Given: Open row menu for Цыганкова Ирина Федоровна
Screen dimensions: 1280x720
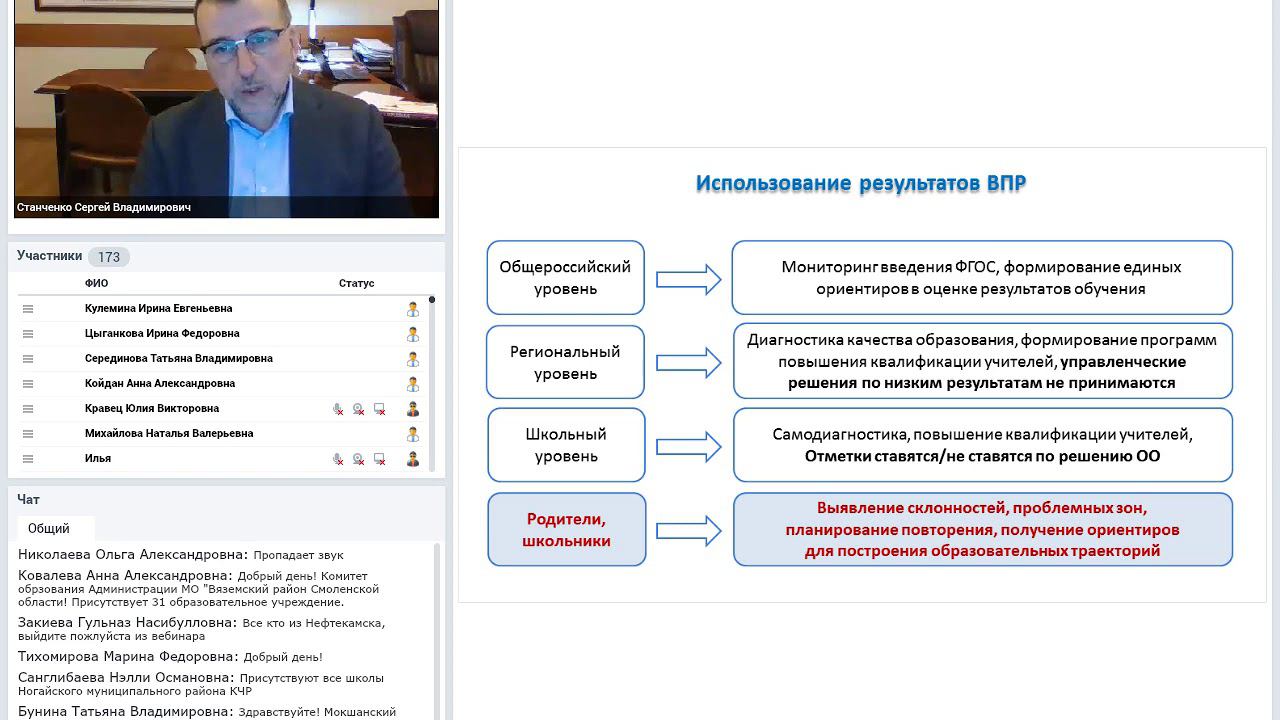Looking at the screenshot, I should pyautogui.click(x=28, y=334).
